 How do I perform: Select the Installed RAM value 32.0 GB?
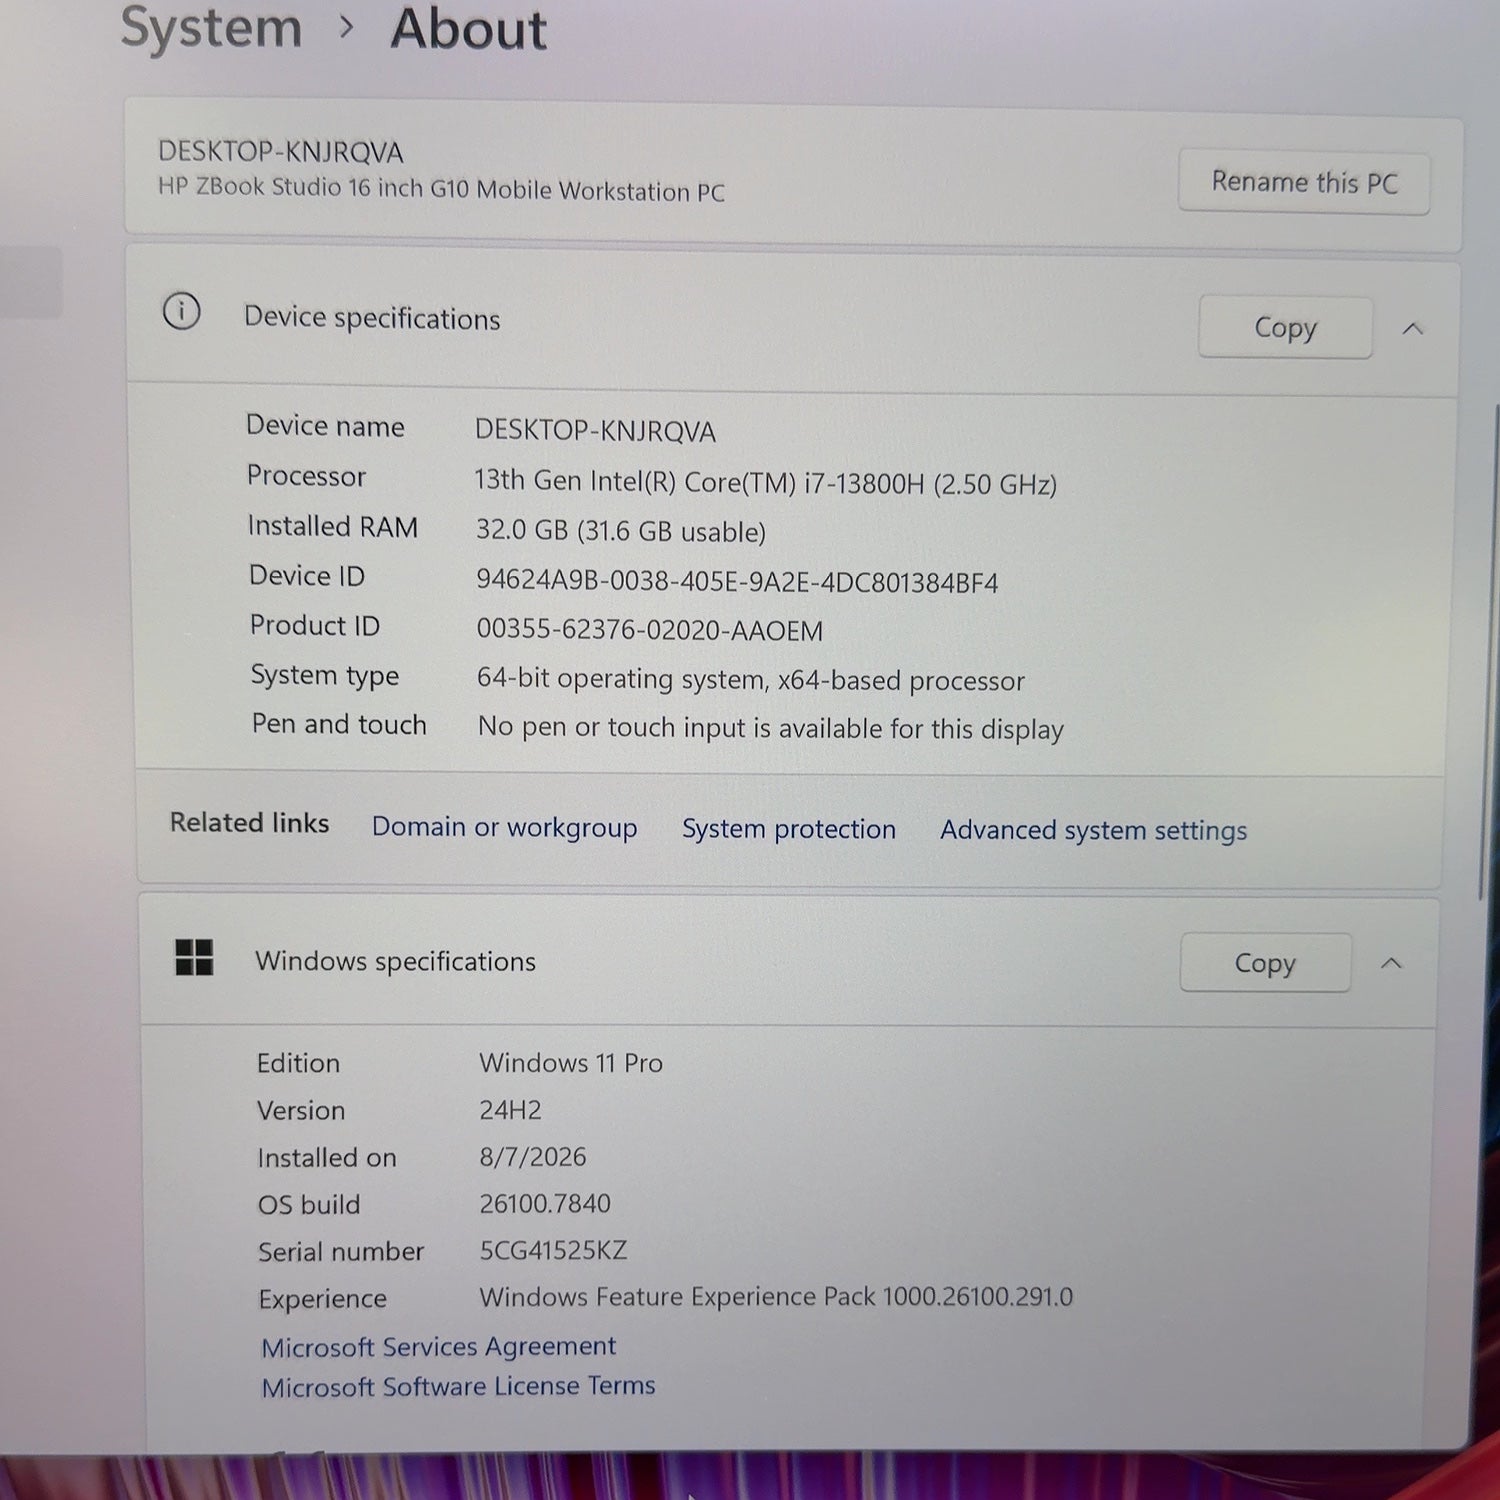coord(522,530)
